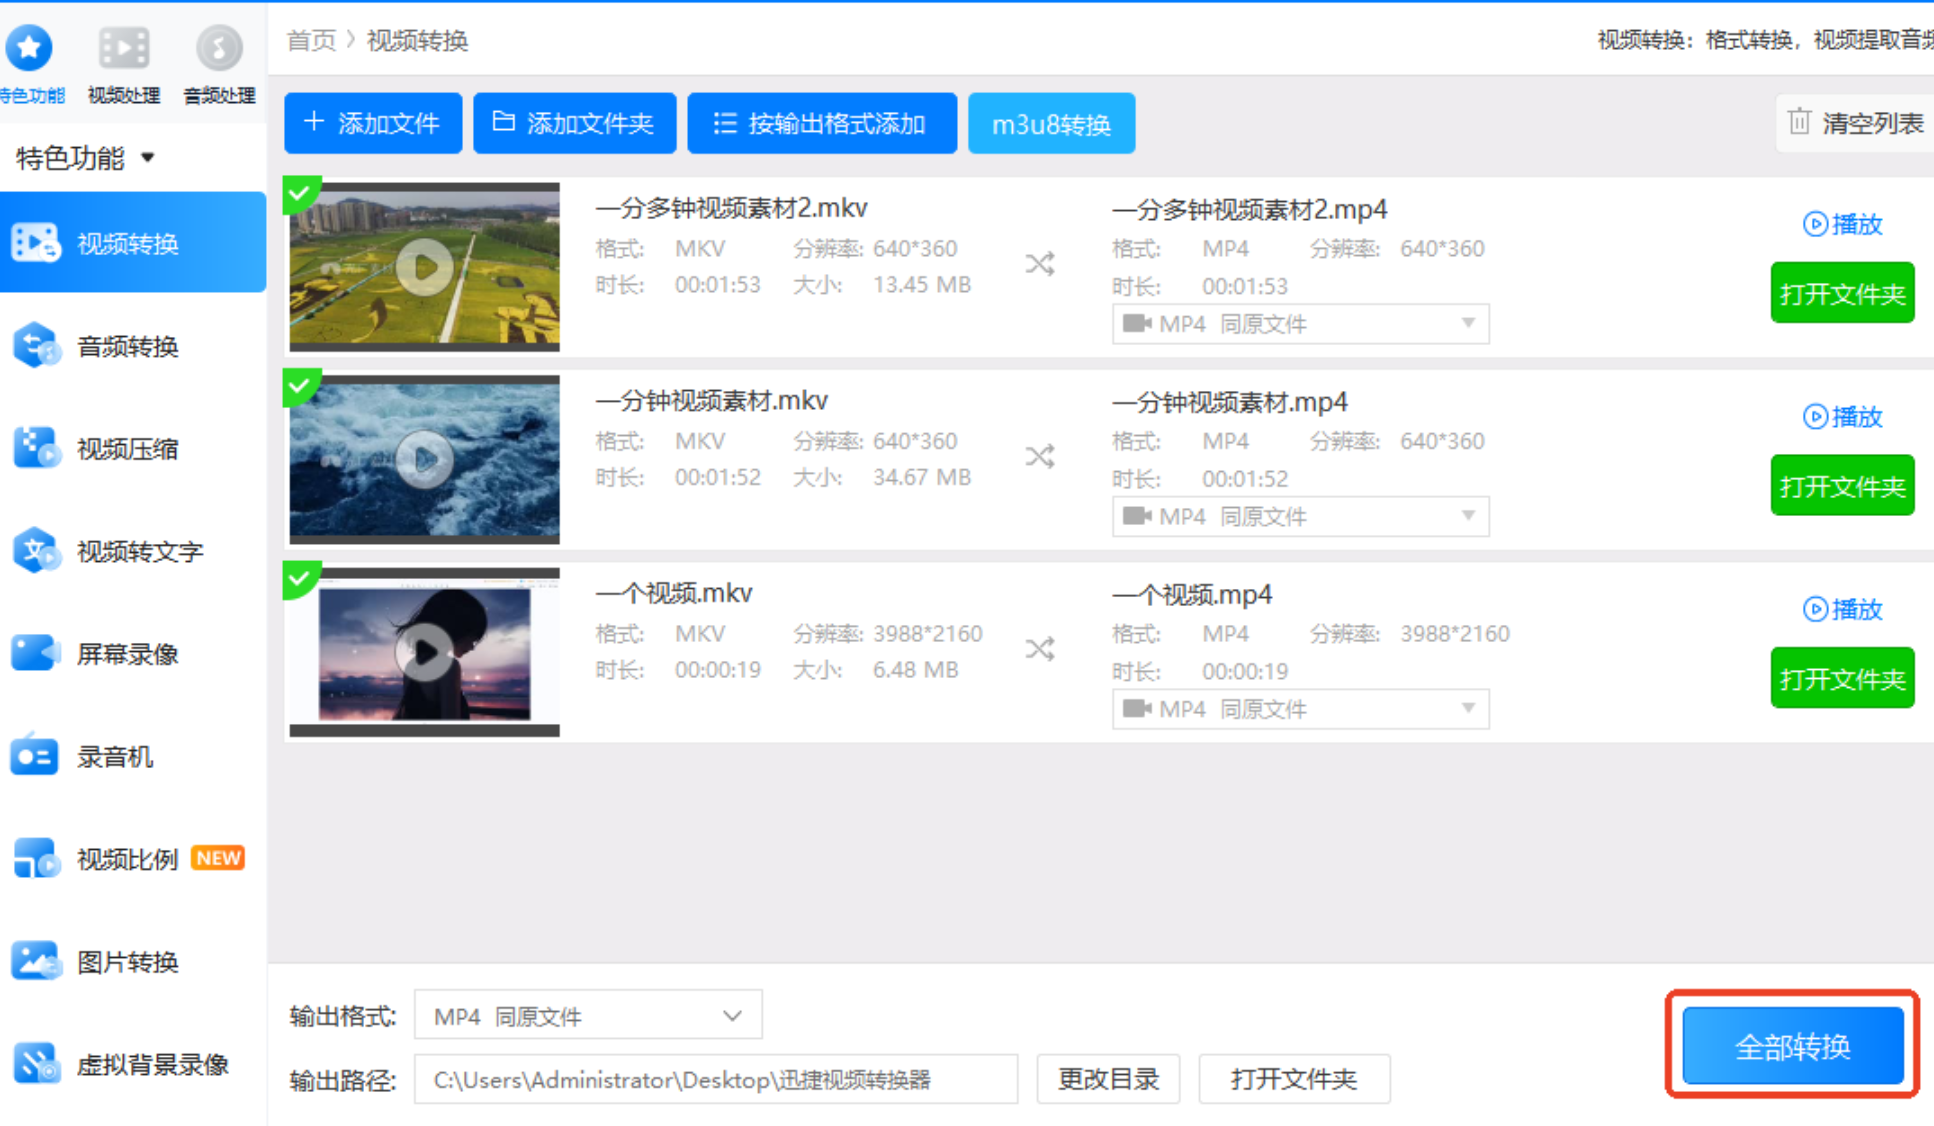Click 打开文件夹 for 一分多钟视频素材2.mp4
This screenshot has width=1934, height=1126.
click(1842, 293)
